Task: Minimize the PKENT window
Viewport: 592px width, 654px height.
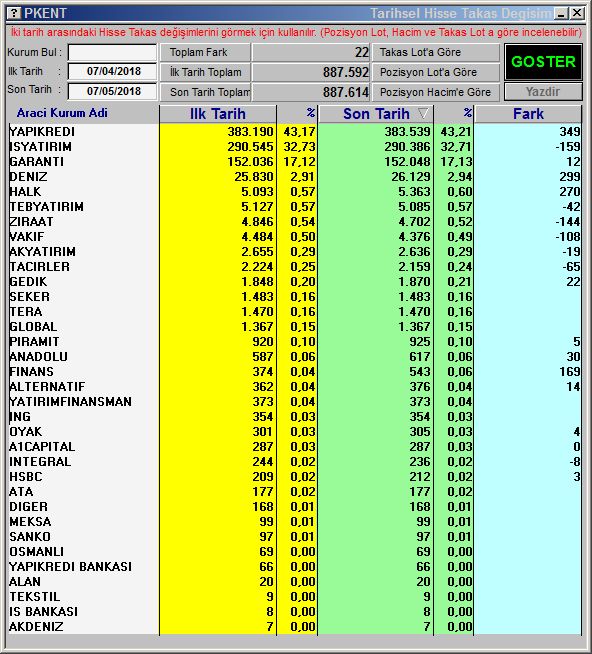Action: tap(561, 13)
